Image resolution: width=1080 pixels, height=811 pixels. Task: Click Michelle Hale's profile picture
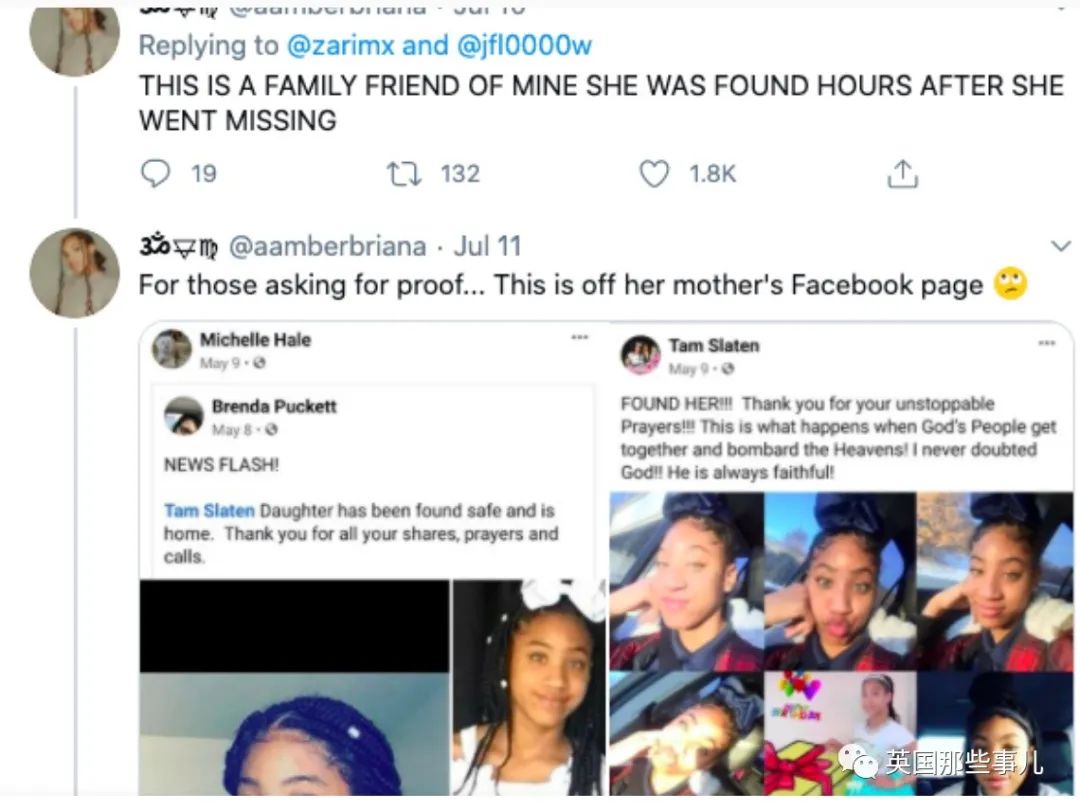(x=172, y=349)
